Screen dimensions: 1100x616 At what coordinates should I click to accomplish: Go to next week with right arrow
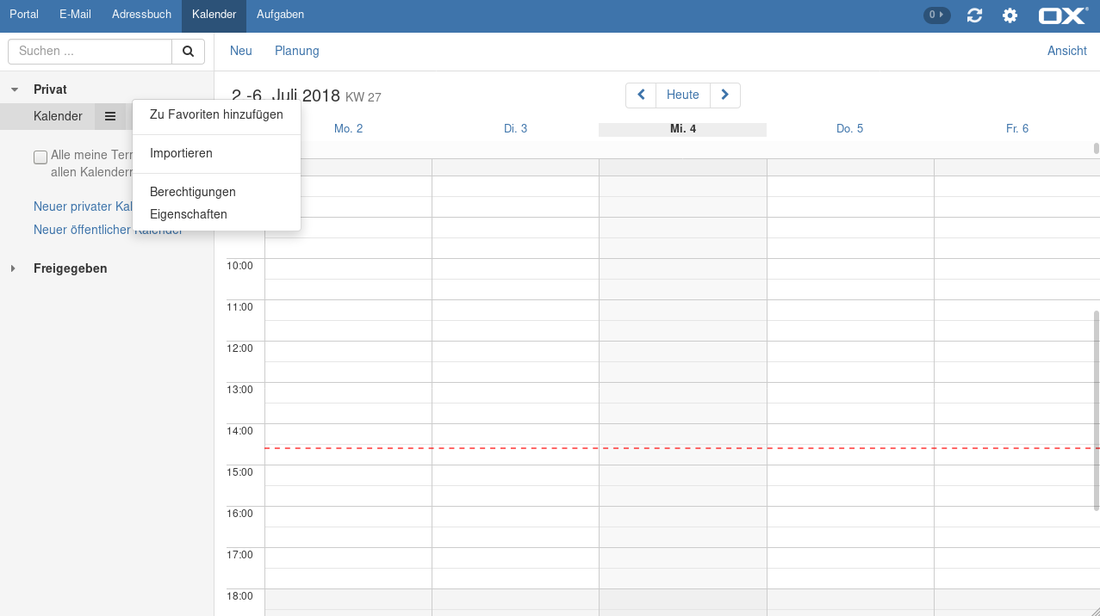click(725, 95)
